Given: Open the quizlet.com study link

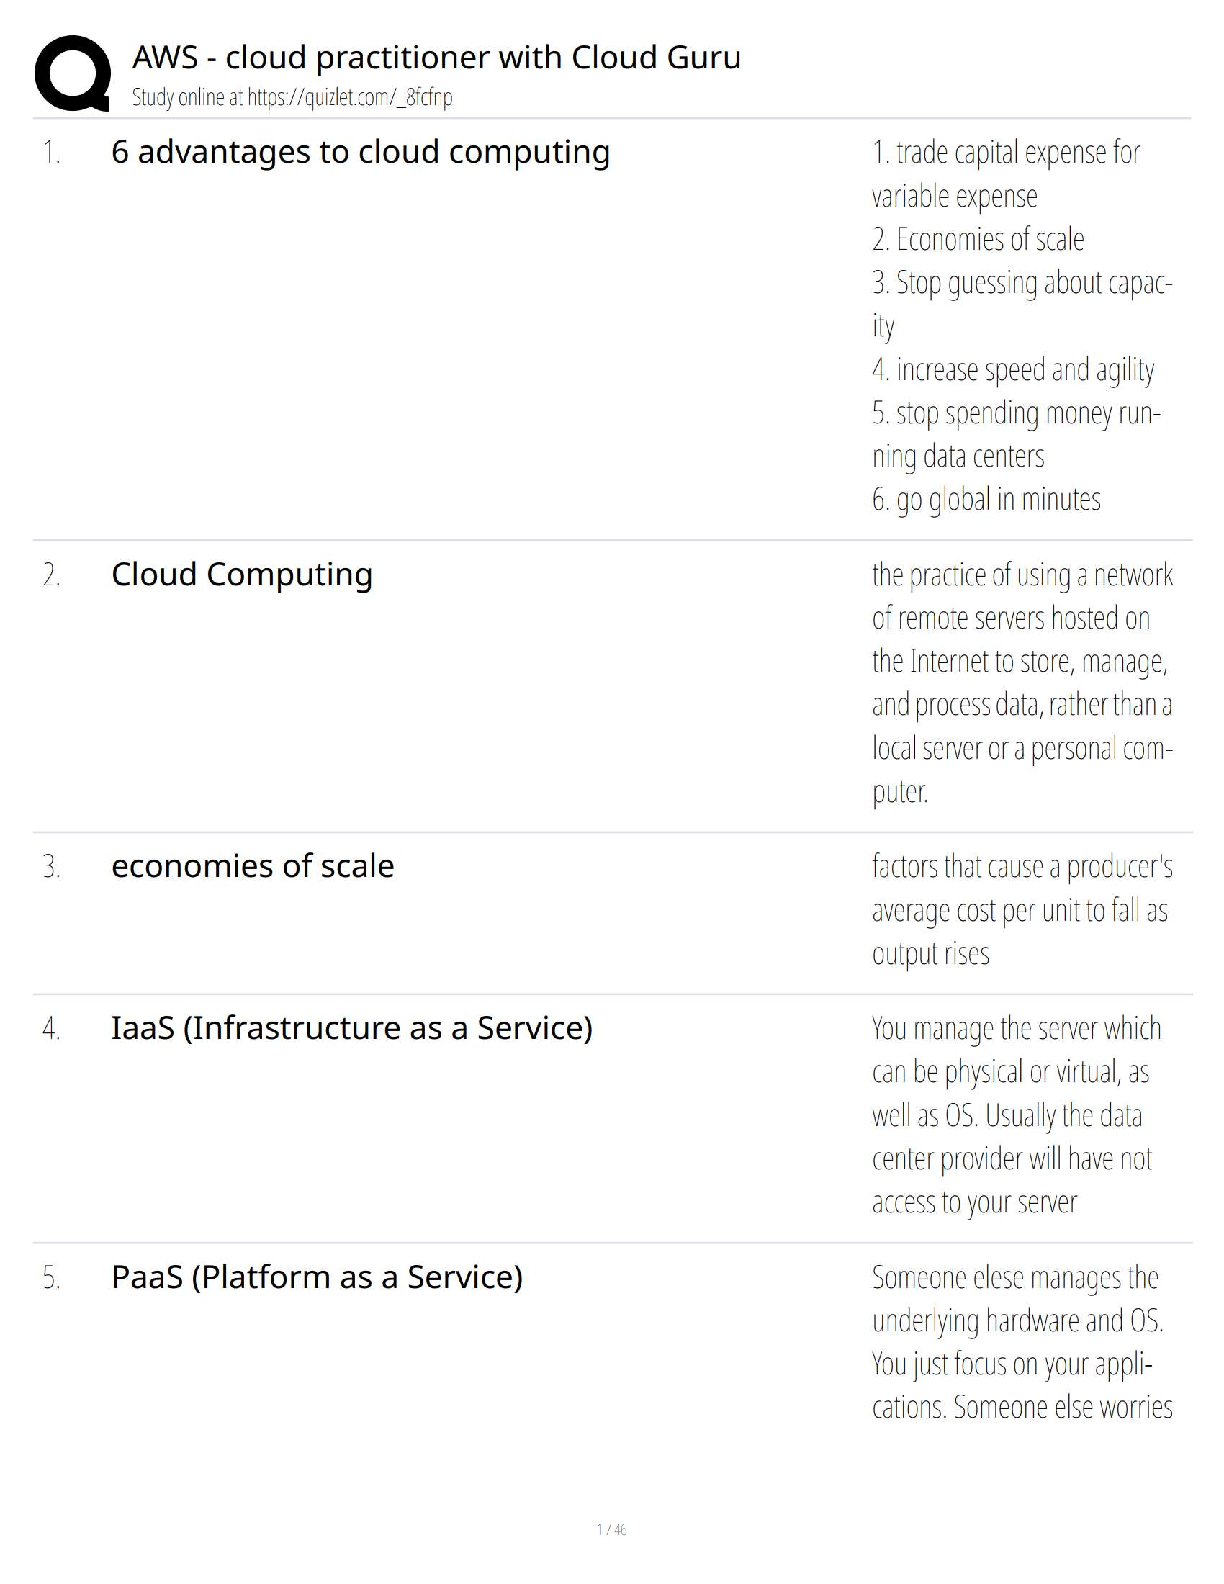Looking at the screenshot, I should tap(349, 98).
